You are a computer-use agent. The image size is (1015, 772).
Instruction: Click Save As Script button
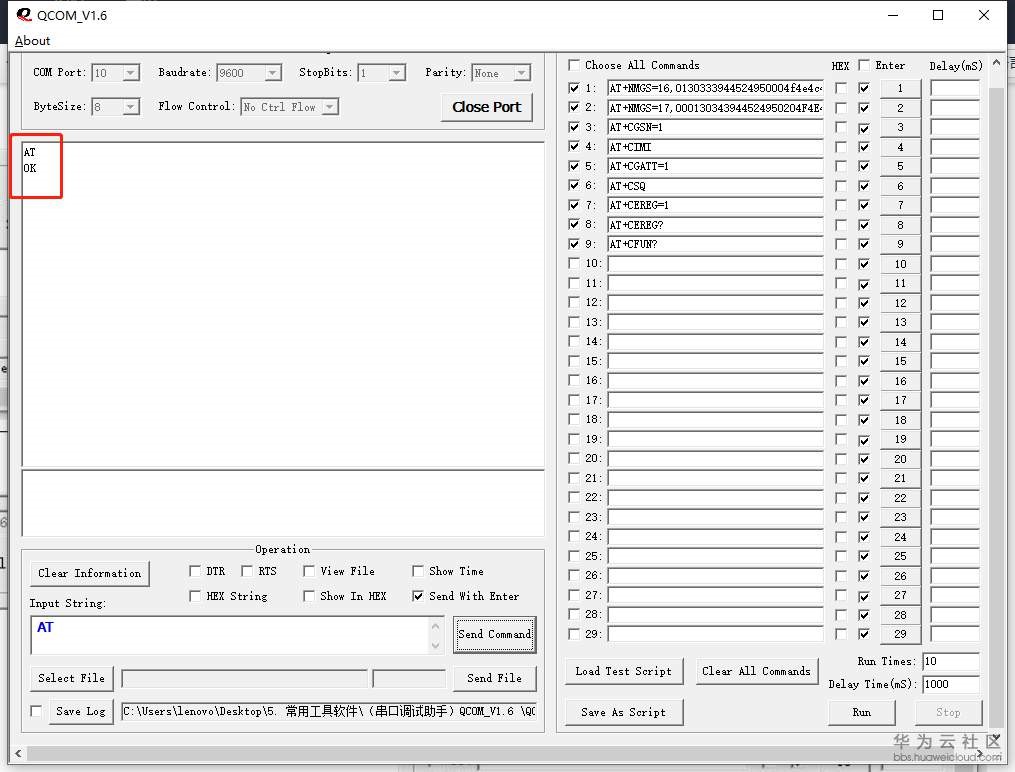pos(623,712)
